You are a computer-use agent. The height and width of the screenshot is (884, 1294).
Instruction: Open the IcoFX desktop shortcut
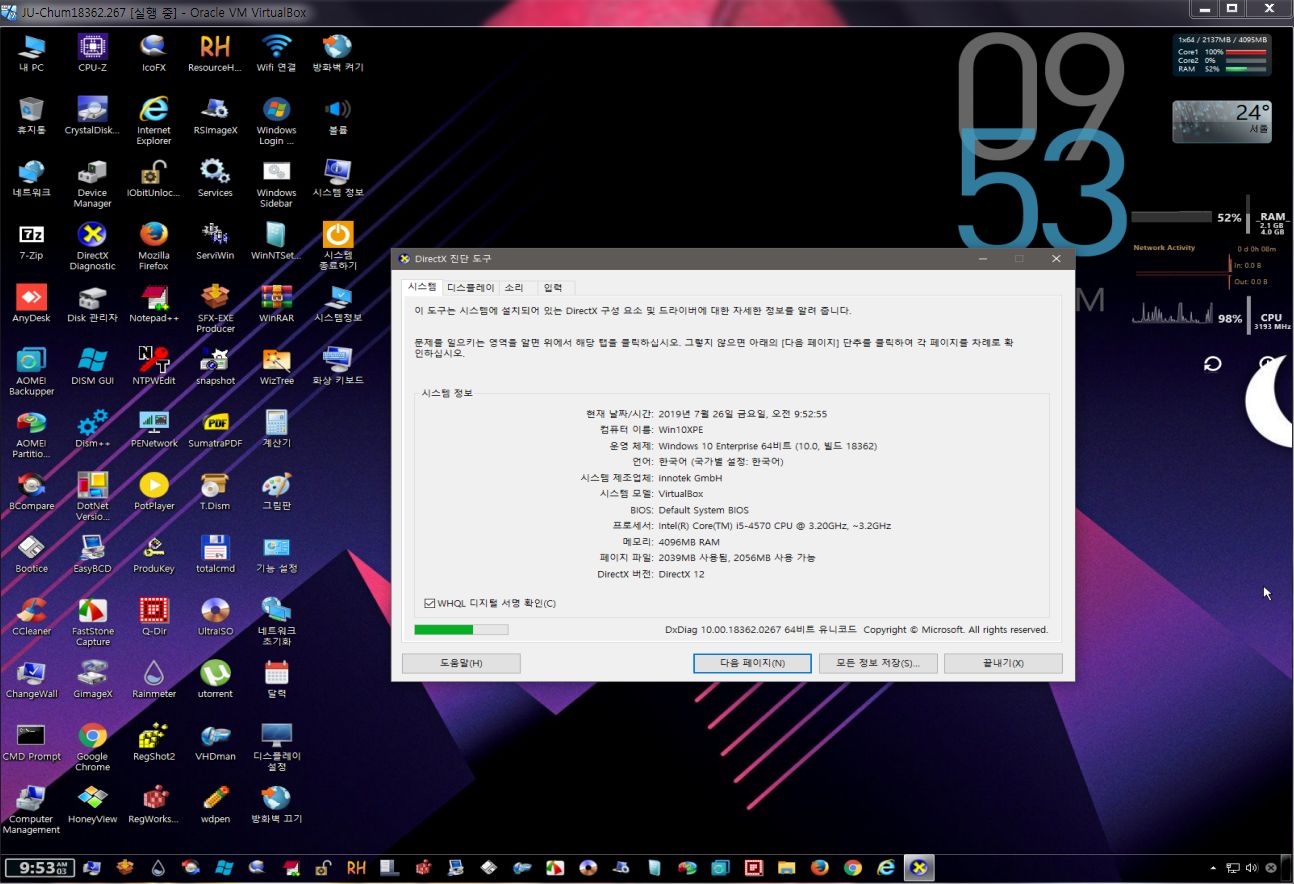pyautogui.click(x=154, y=52)
